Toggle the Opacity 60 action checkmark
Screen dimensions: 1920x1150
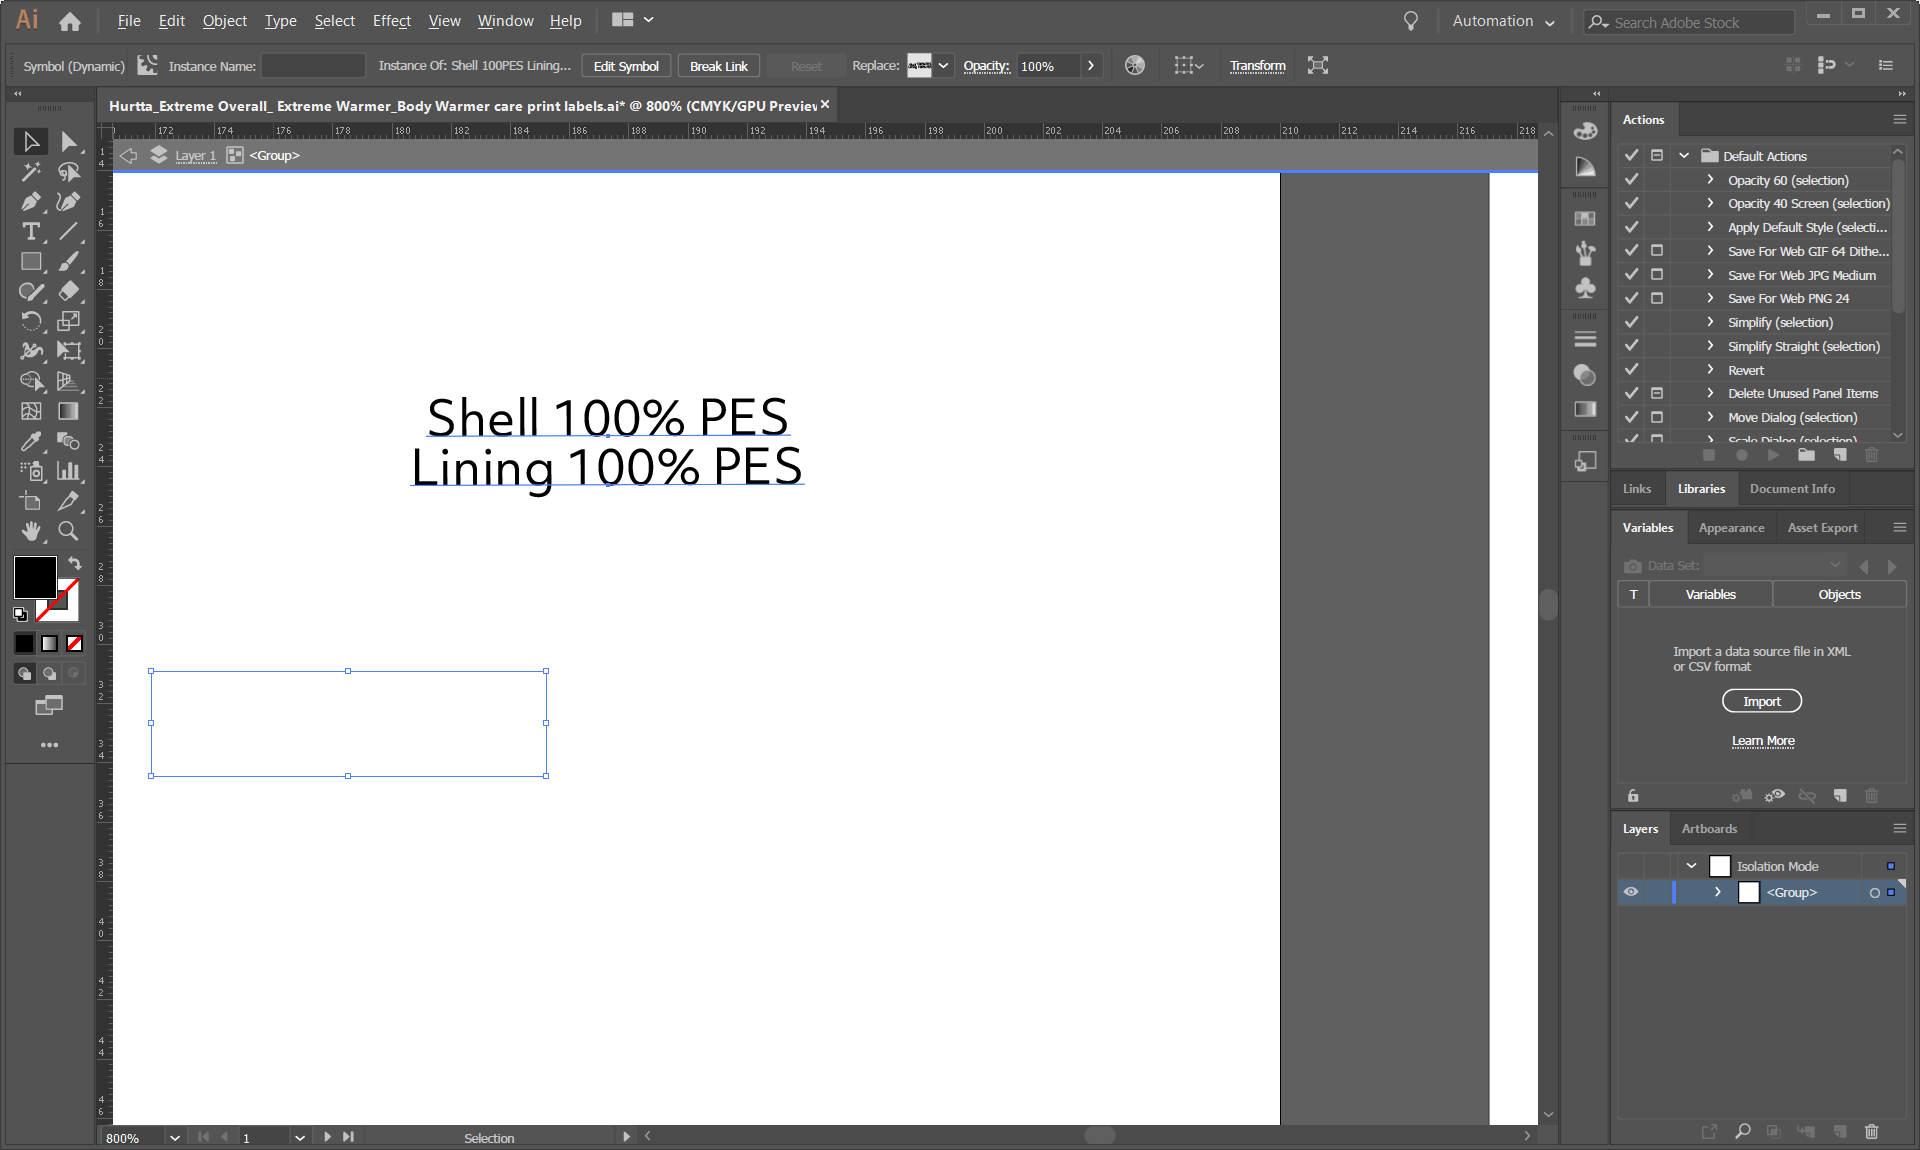[x=1631, y=179]
